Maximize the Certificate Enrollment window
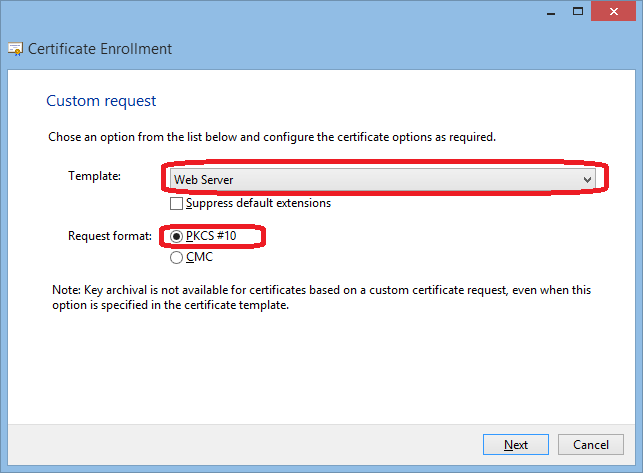 point(578,11)
